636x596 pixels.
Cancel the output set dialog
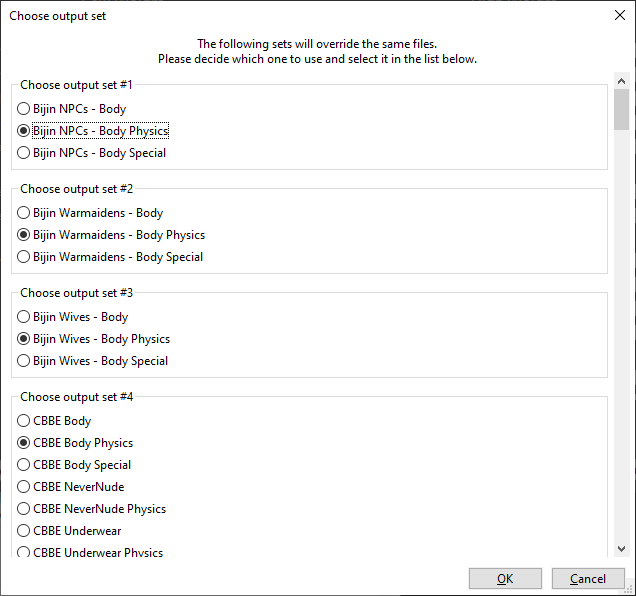(588, 579)
